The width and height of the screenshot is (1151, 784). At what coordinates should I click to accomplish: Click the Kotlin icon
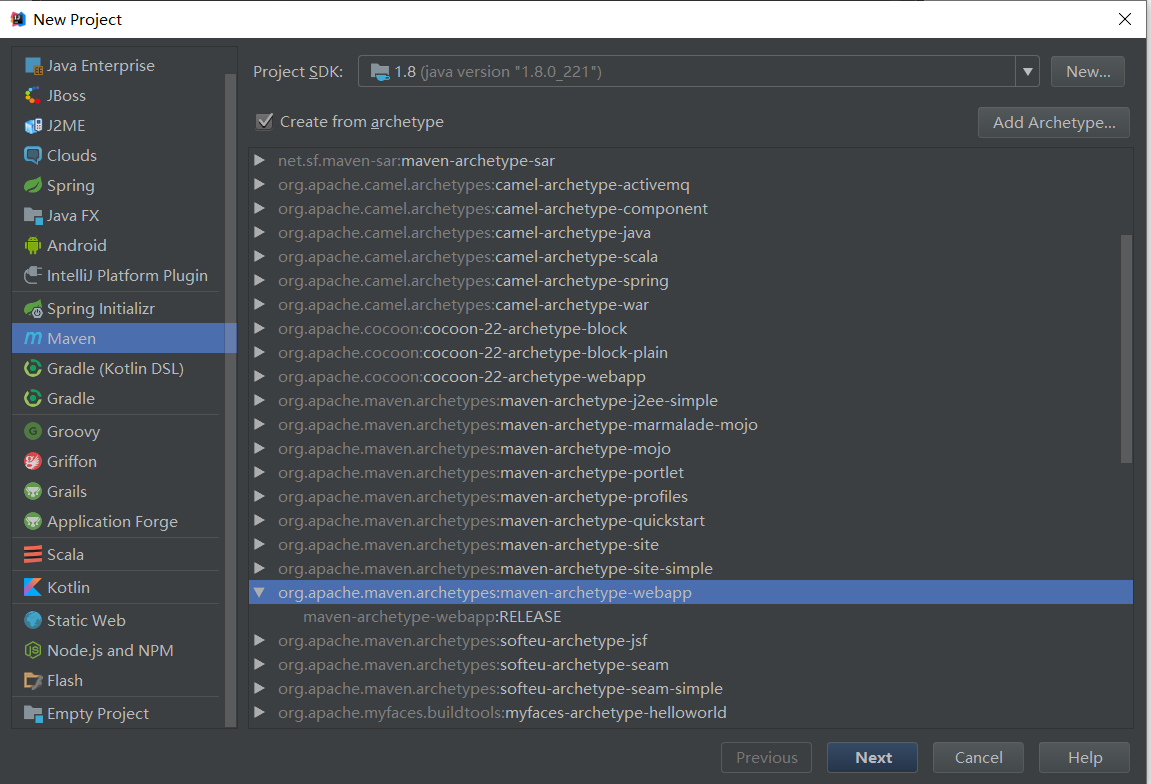[33, 587]
